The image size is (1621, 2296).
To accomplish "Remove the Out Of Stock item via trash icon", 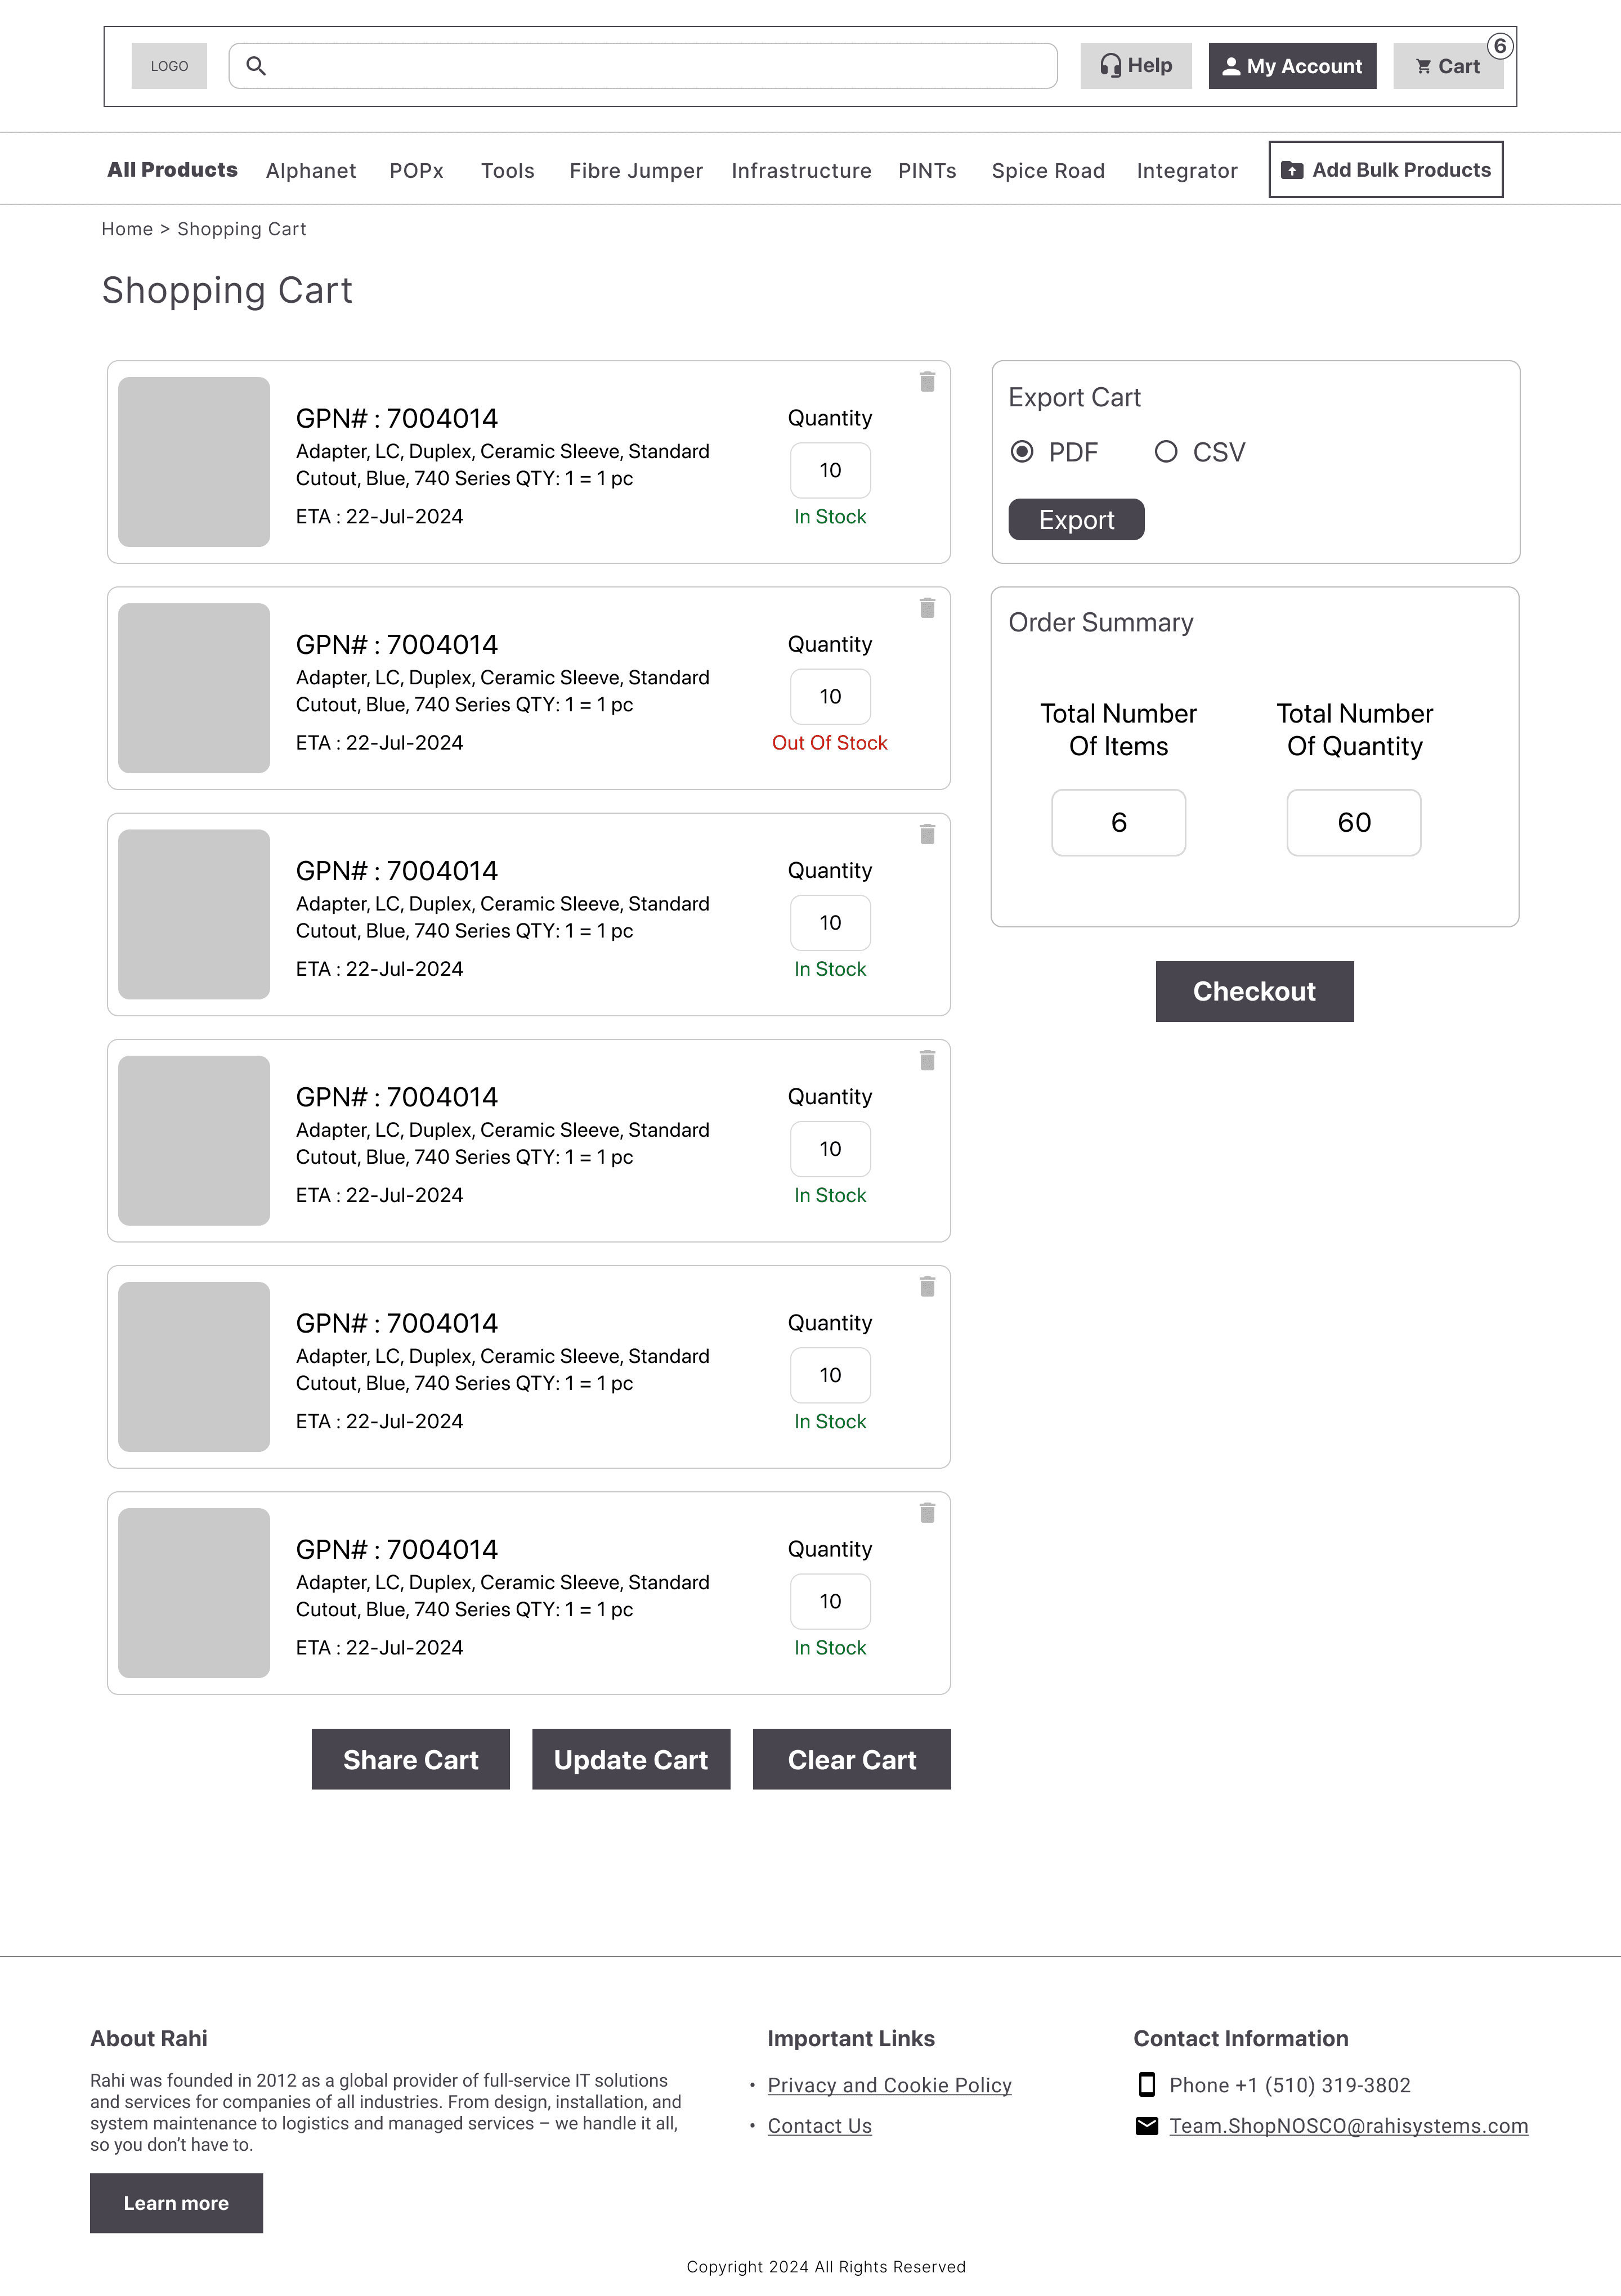I will (927, 608).
